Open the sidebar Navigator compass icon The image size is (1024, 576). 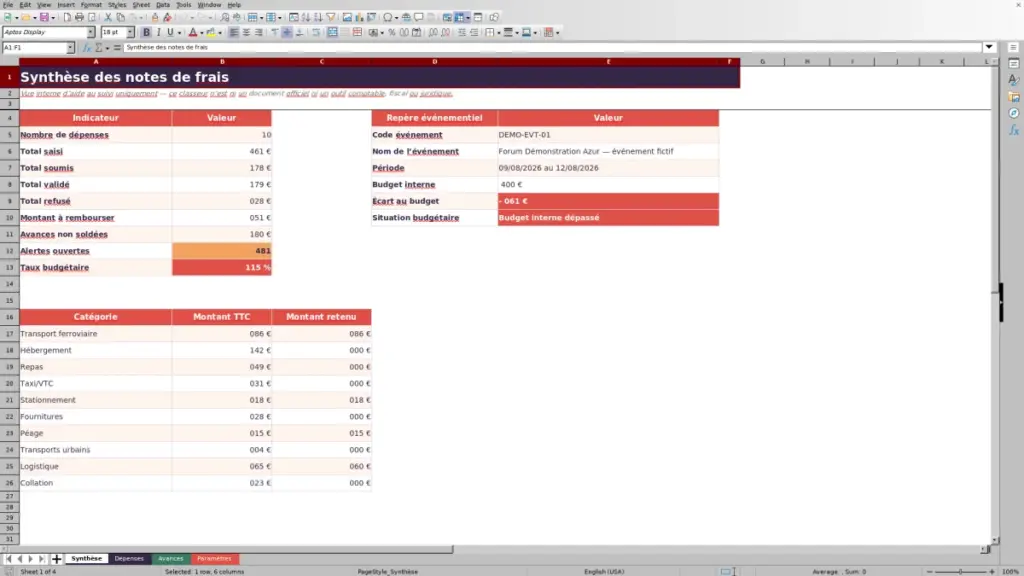click(1014, 114)
